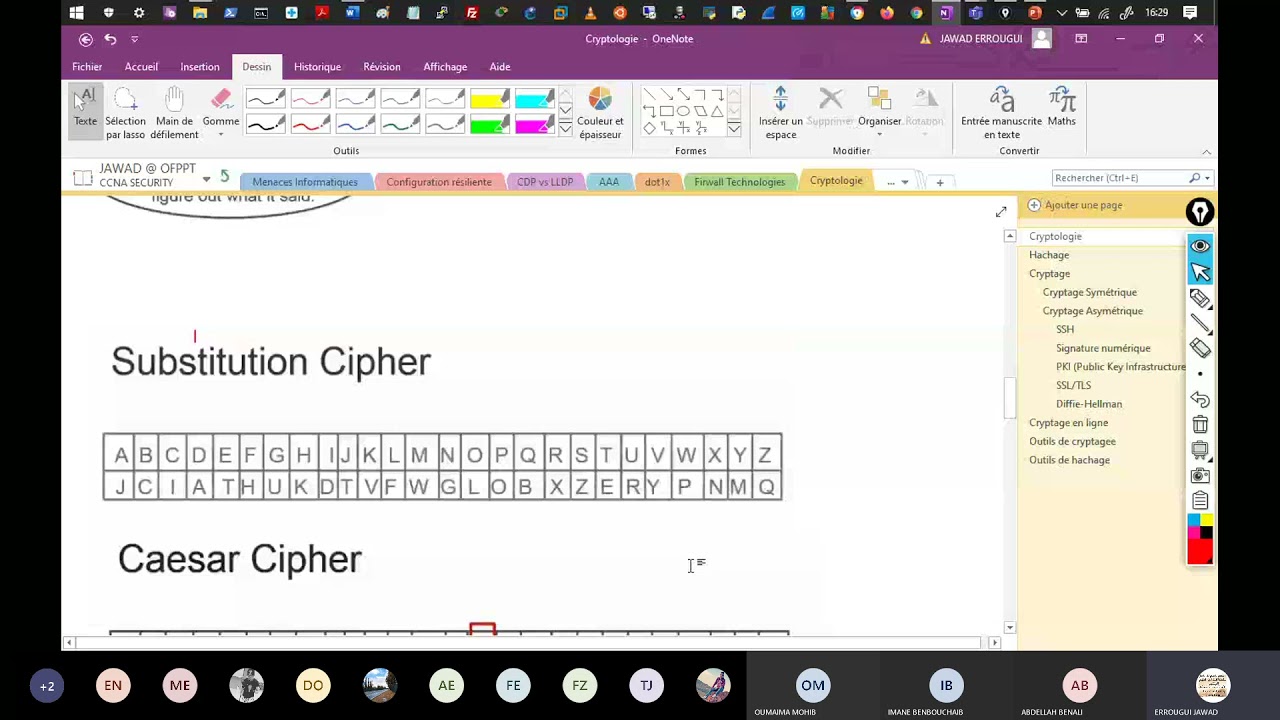The height and width of the screenshot is (720, 1280).
Task: Open the Cryptage Symétrique subpage
Action: [x=1089, y=292]
